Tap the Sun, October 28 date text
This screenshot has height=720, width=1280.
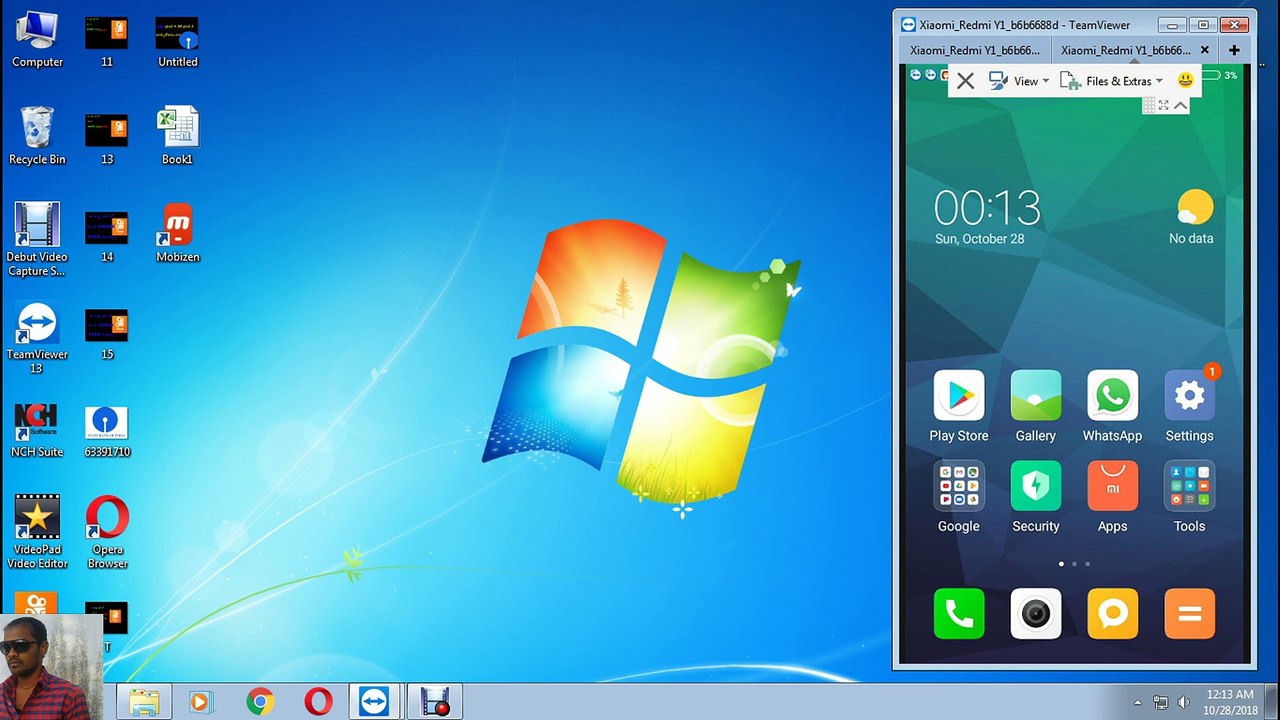pos(979,239)
